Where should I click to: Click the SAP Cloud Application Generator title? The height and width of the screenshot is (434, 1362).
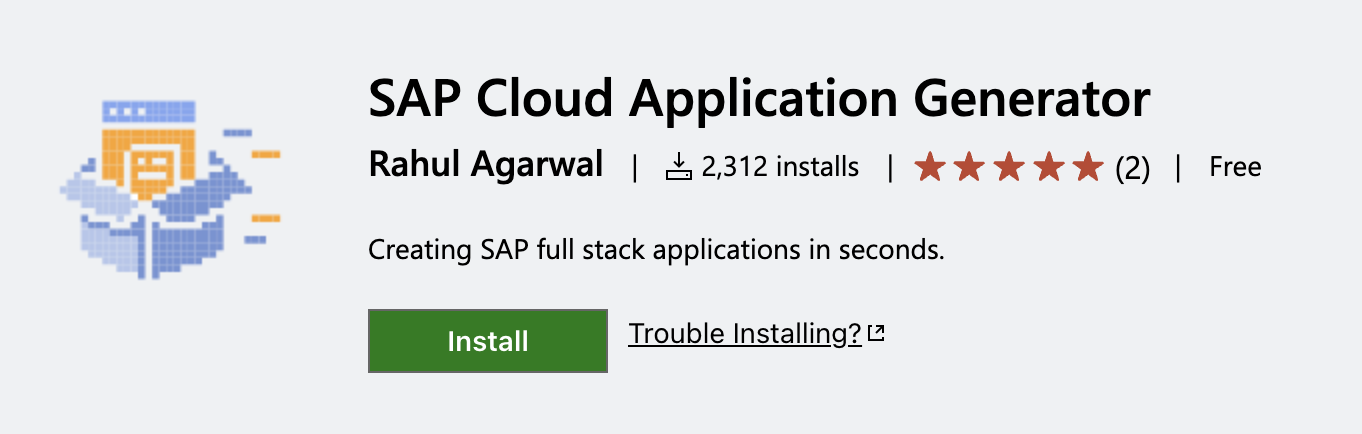click(760, 99)
